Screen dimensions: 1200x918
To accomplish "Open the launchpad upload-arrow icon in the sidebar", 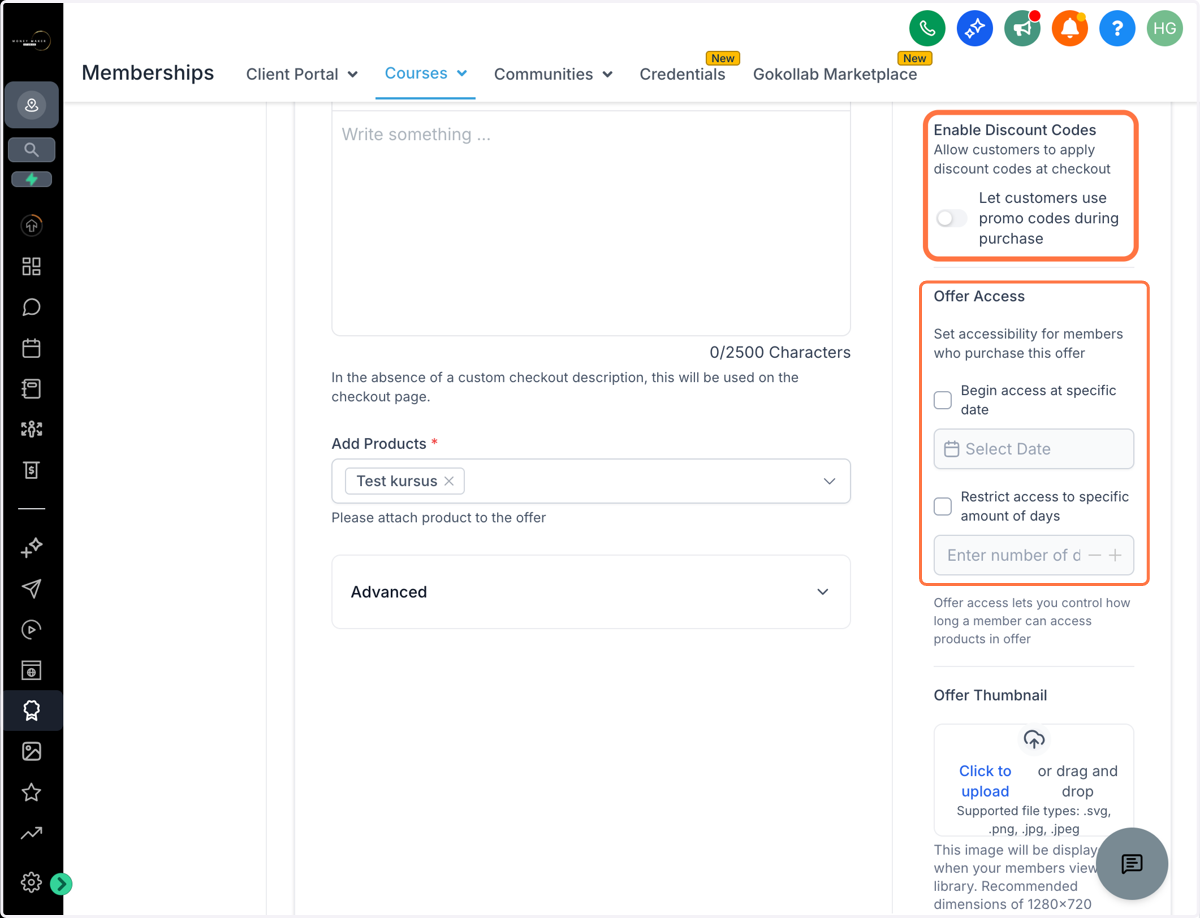I will [31, 226].
